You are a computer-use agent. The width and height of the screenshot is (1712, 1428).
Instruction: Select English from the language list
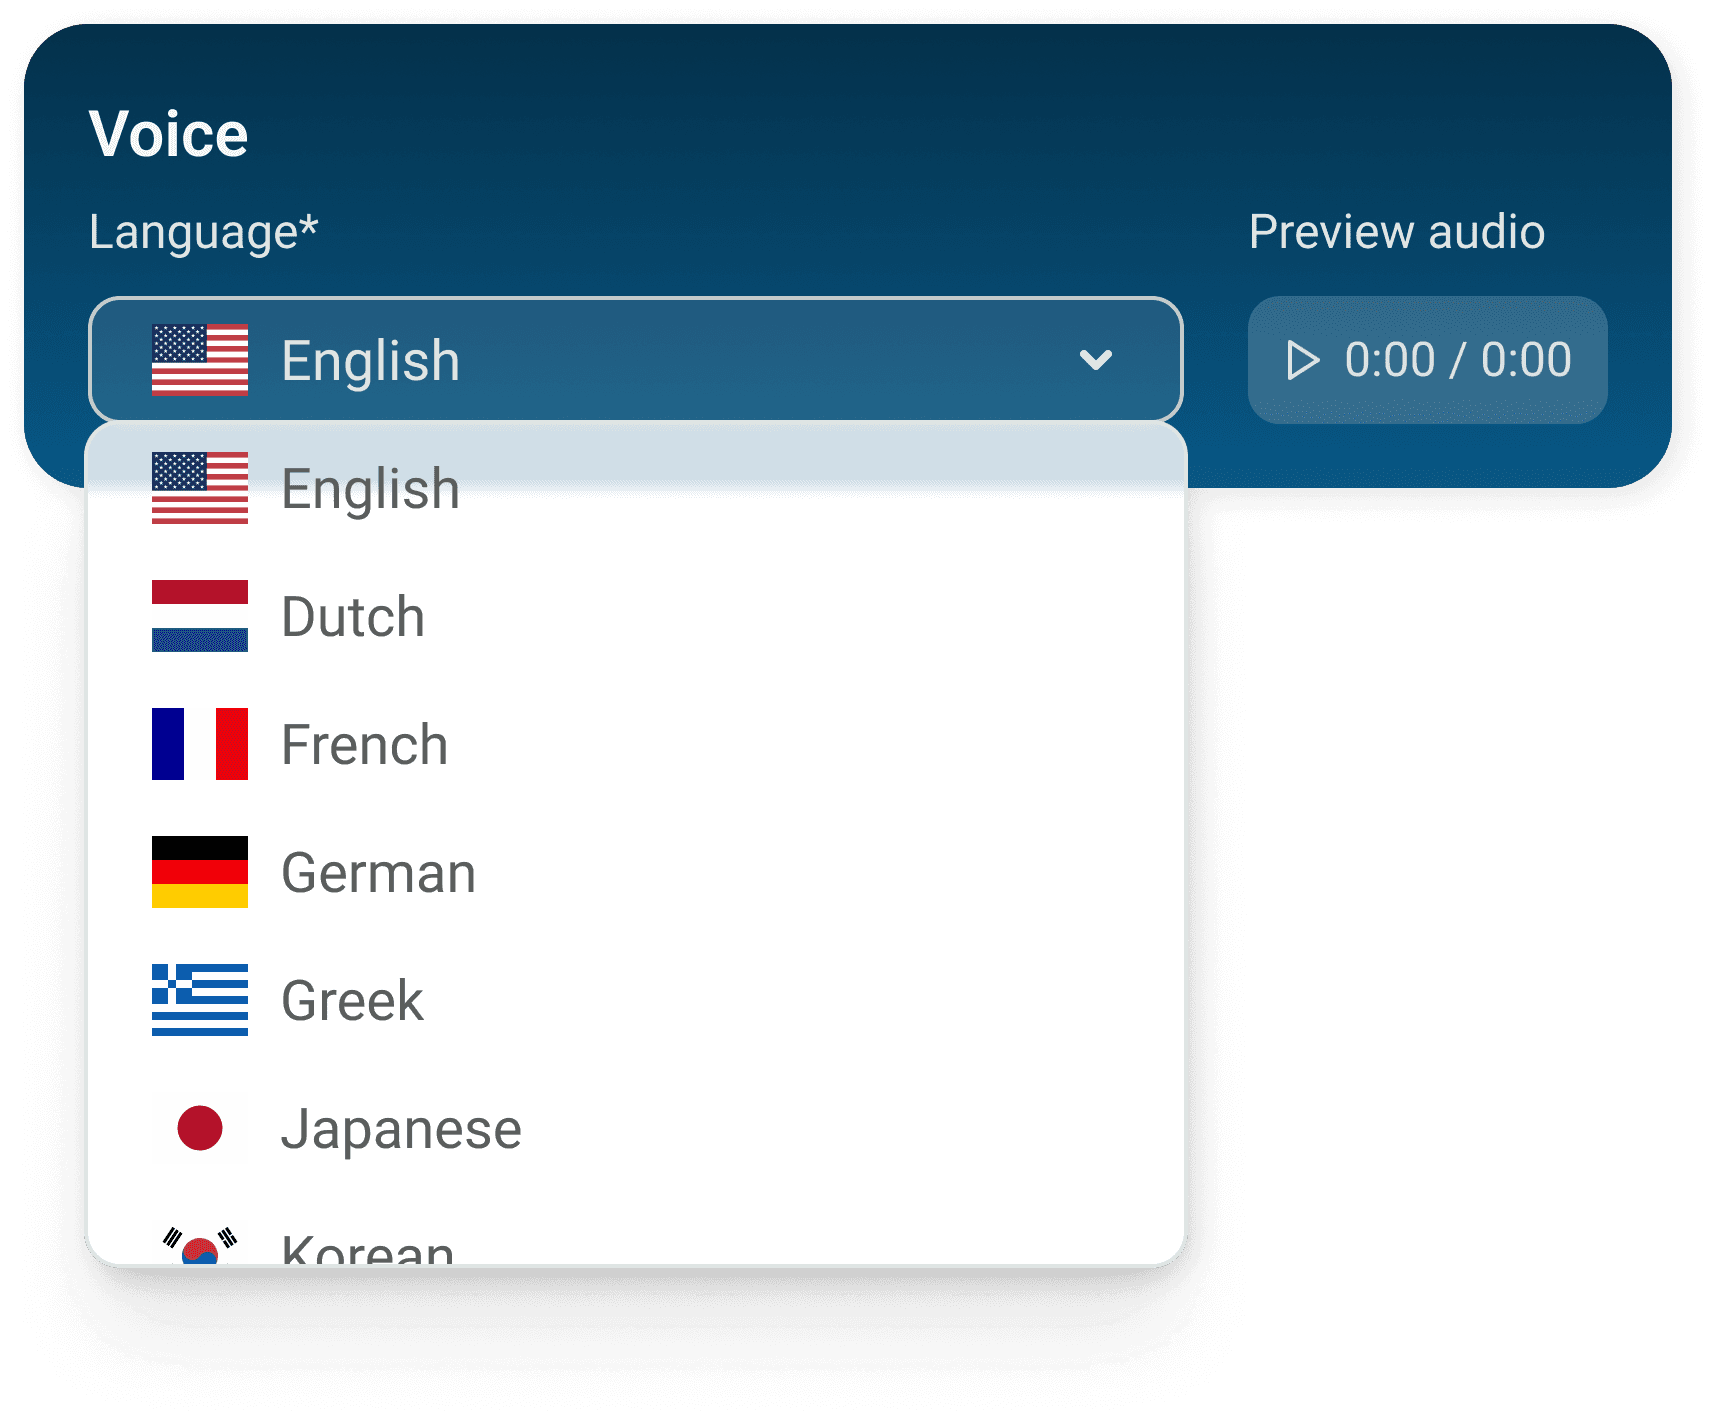[636, 488]
